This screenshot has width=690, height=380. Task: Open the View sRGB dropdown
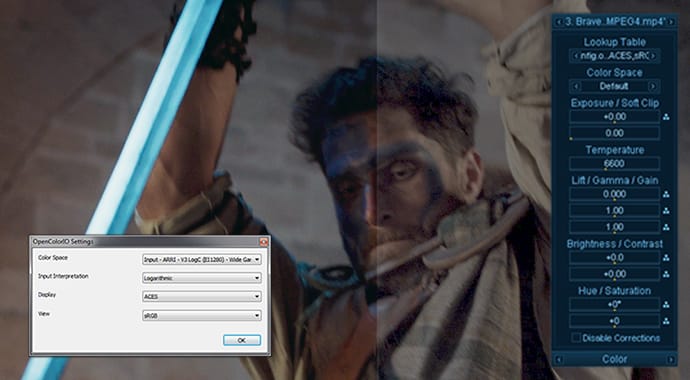pyautogui.click(x=202, y=315)
